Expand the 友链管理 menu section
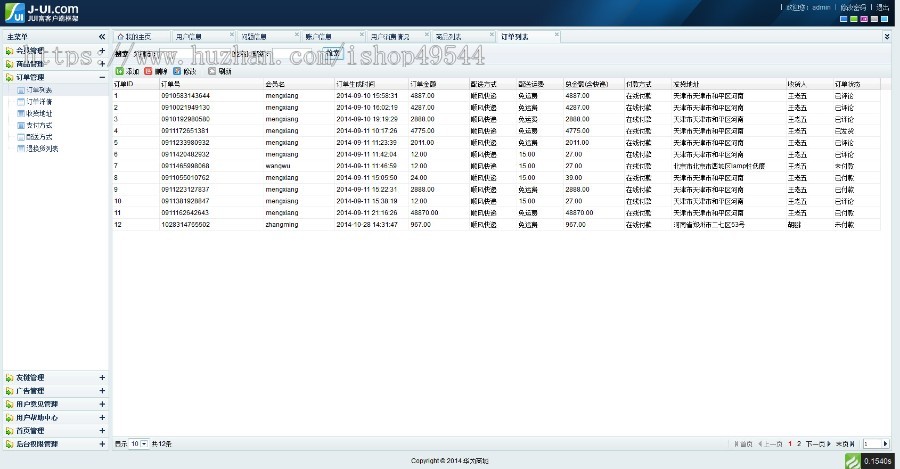Screen dimensions: 900x469 click(102, 378)
